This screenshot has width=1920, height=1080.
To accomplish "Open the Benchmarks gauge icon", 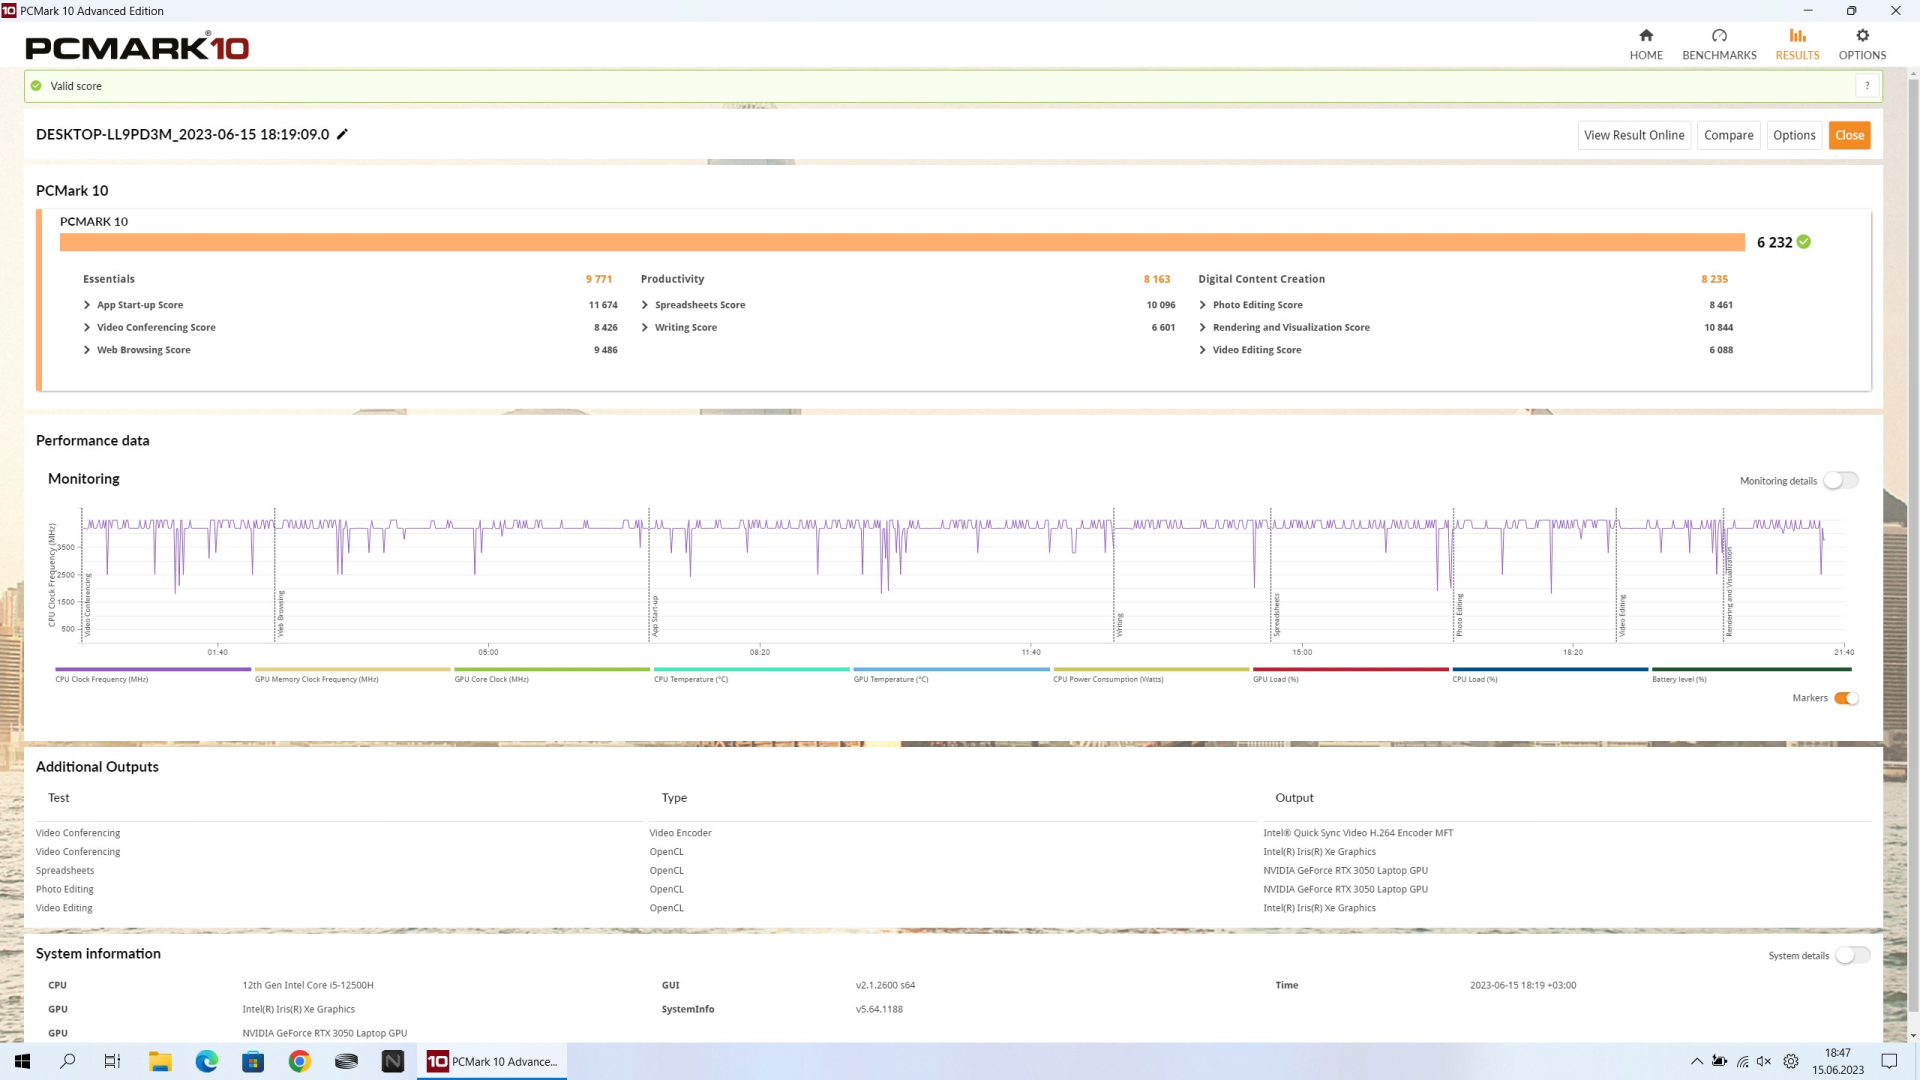I will 1719,36.
